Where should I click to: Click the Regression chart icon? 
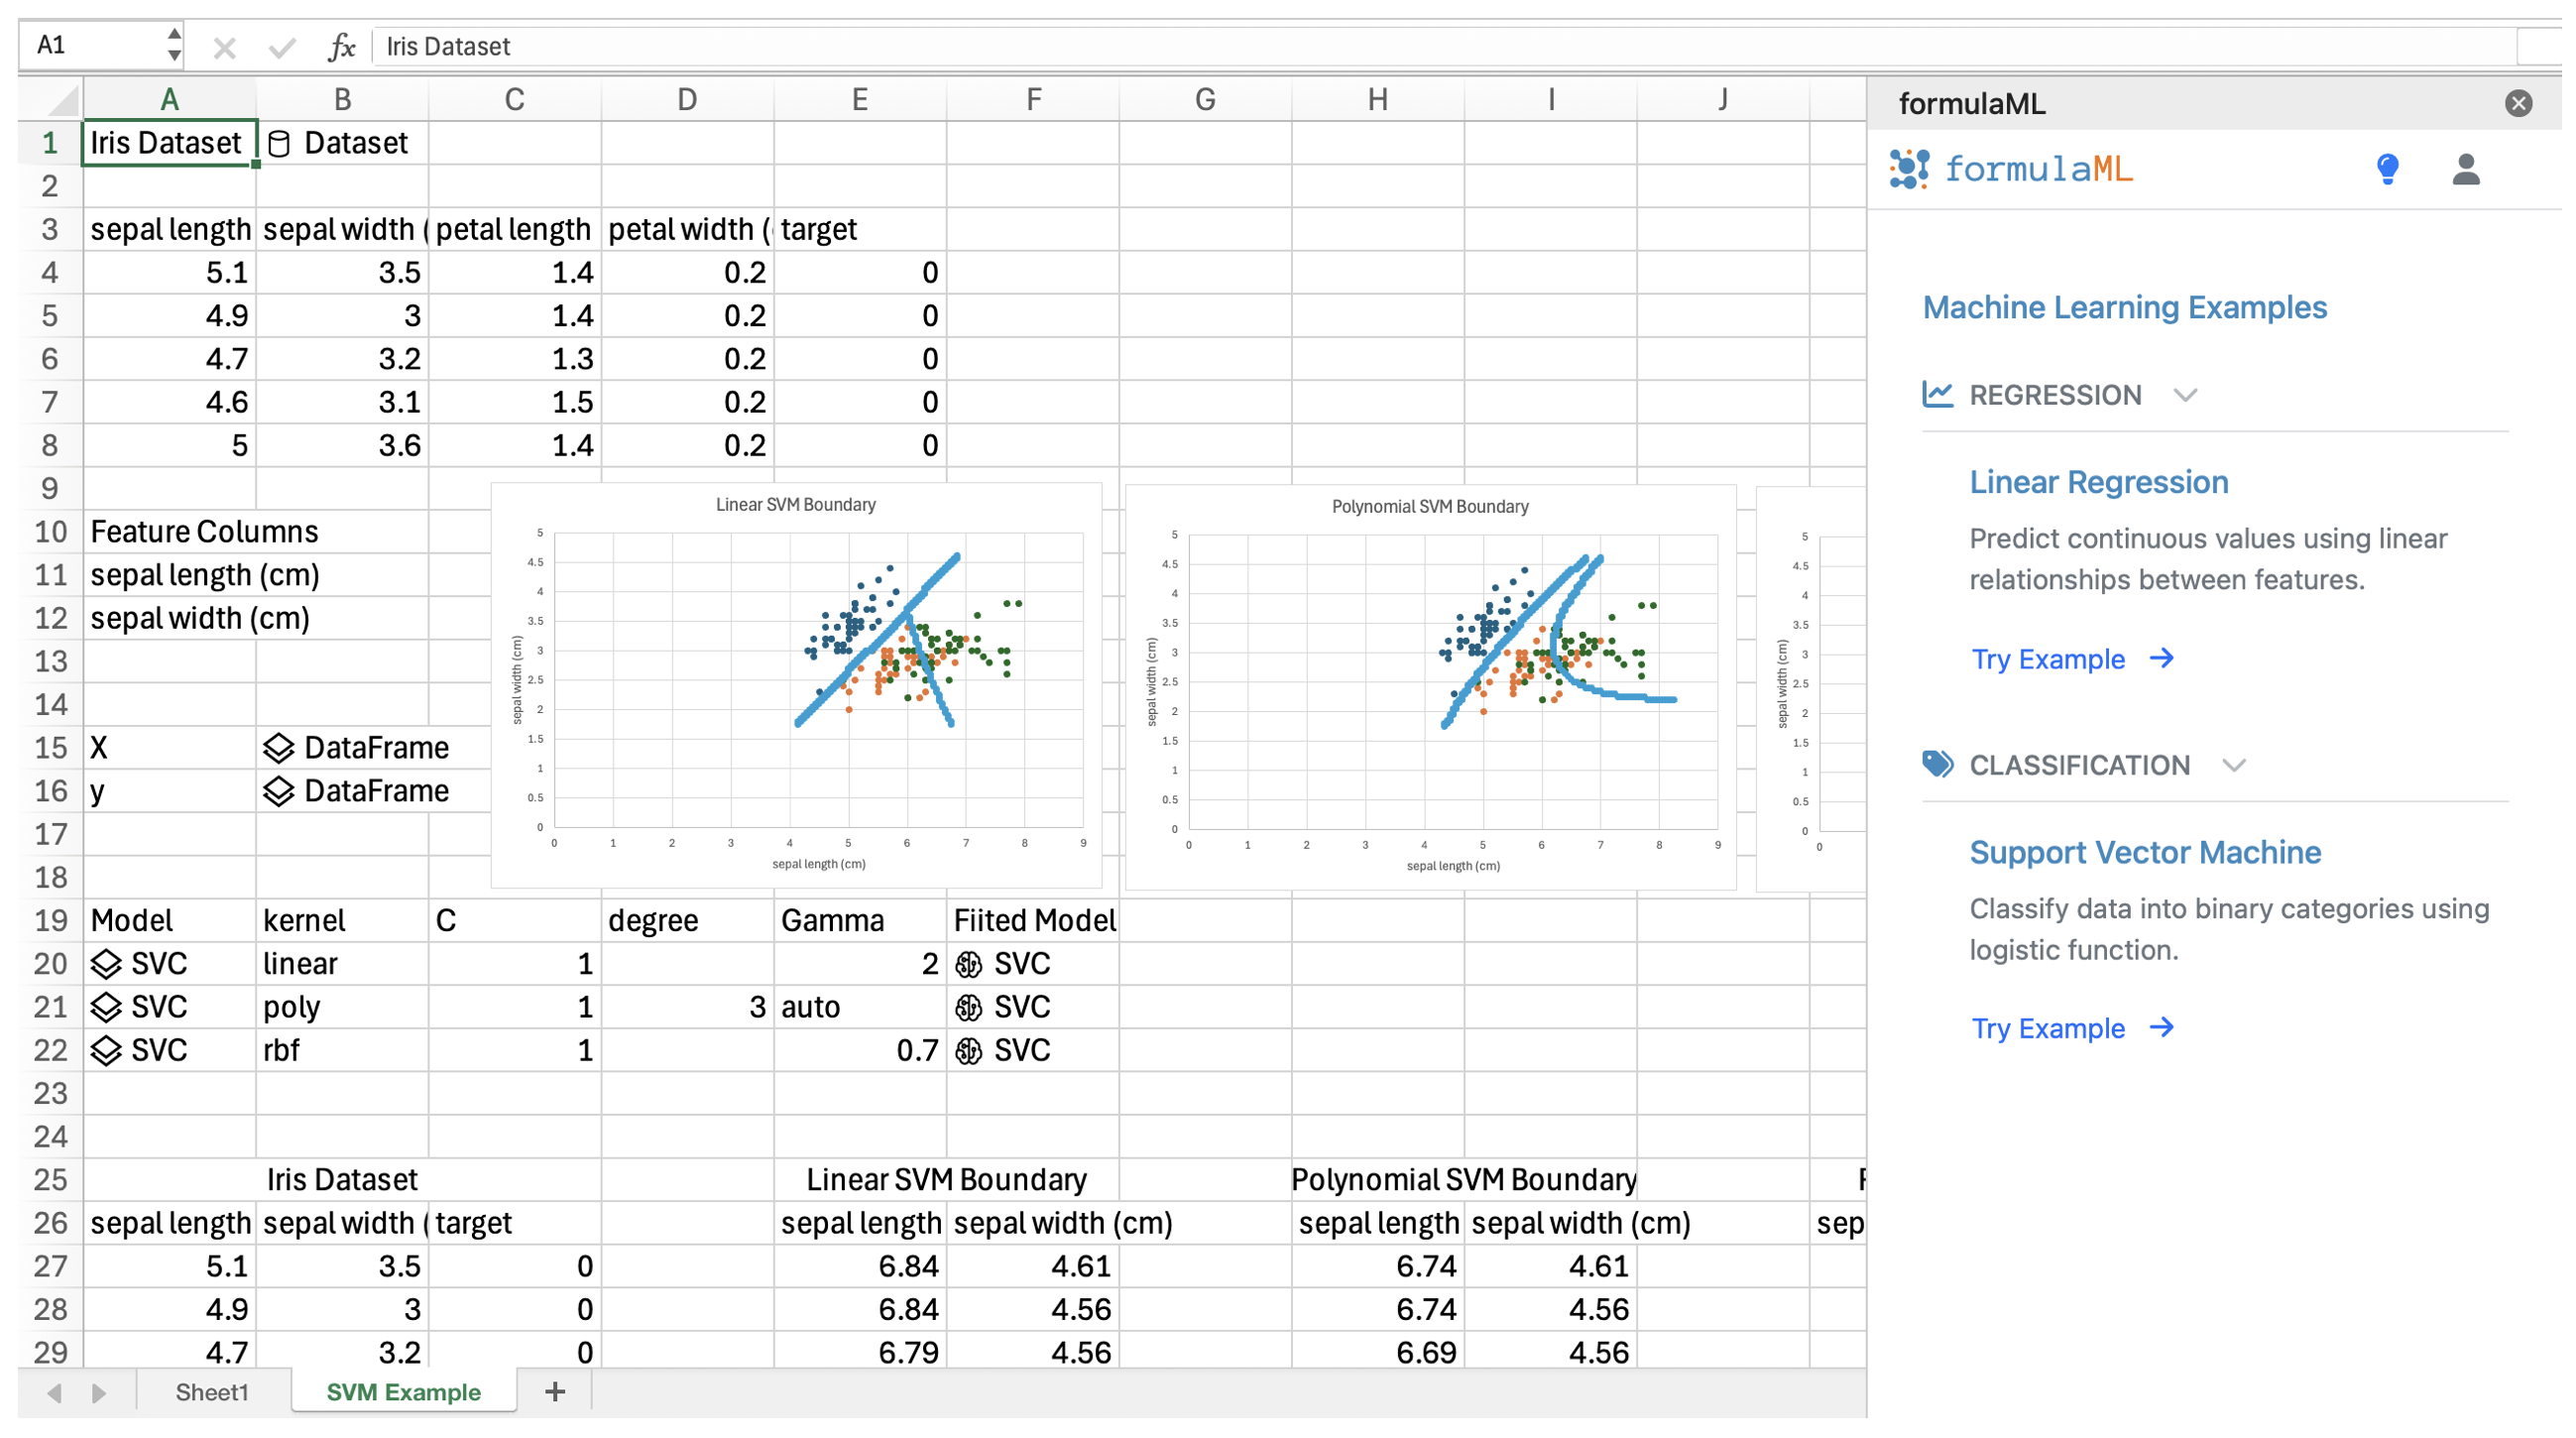coord(1937,394)
